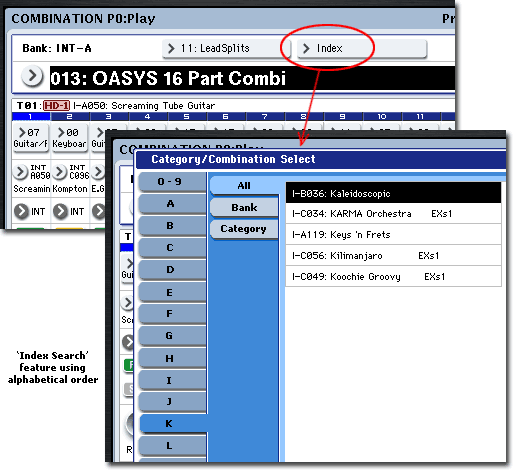Viewport: 515px width, 473px height.
Task: Switch to the Bank tab
Action: click(x=244, y=207)
